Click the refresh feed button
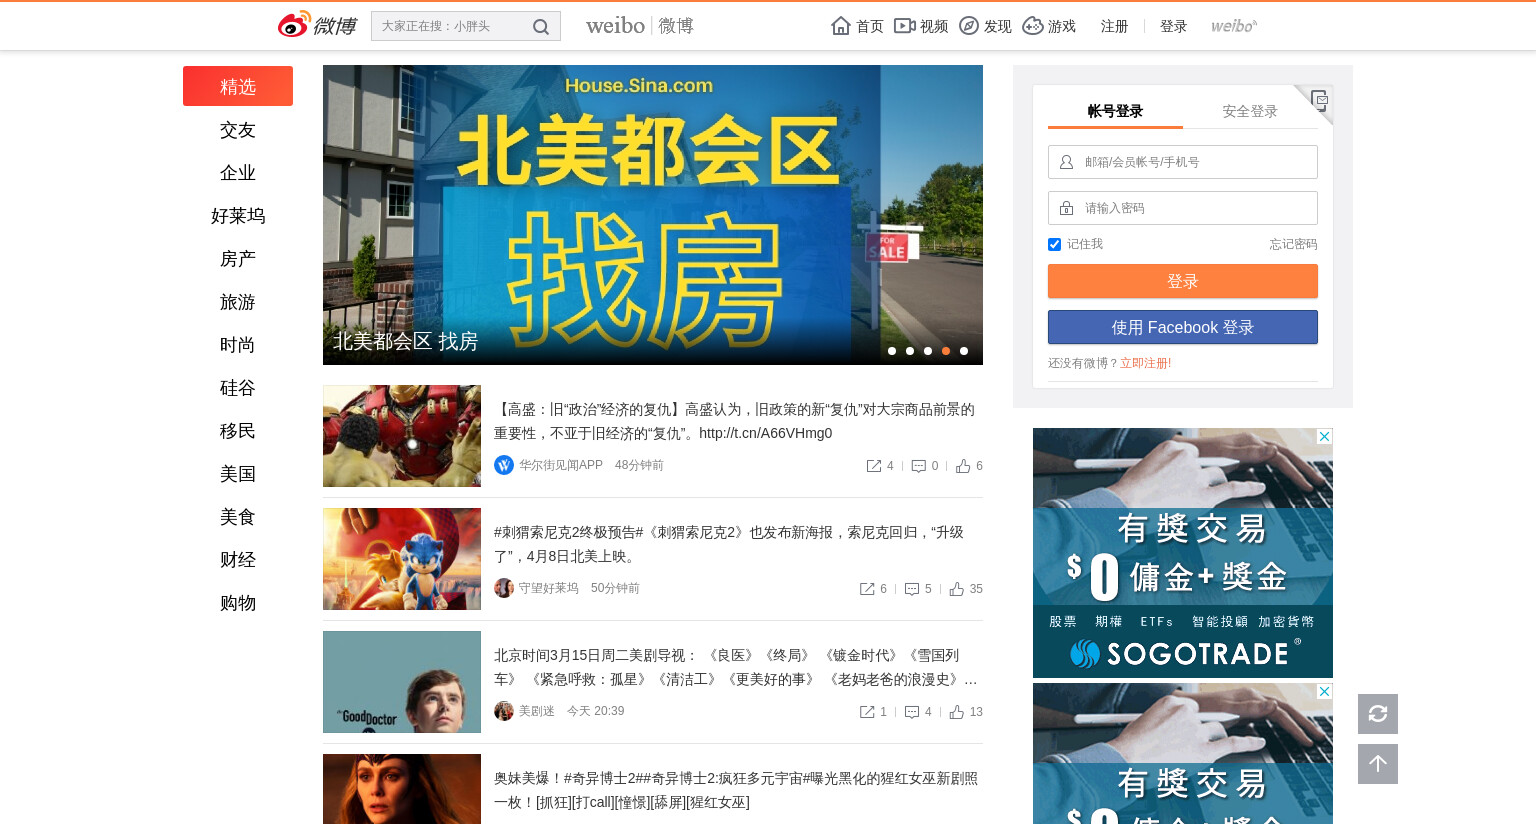1536x824 pixels. (1378, 714)
